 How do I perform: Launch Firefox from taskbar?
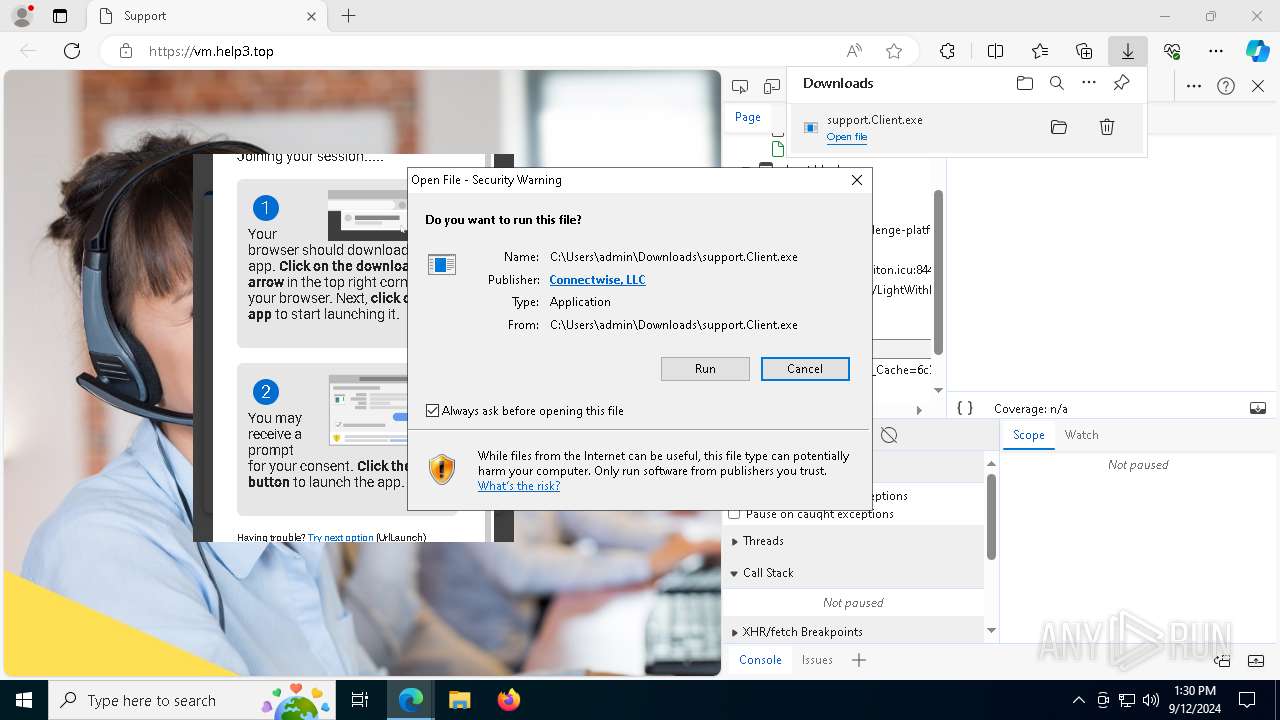click(x=508, y=700)
